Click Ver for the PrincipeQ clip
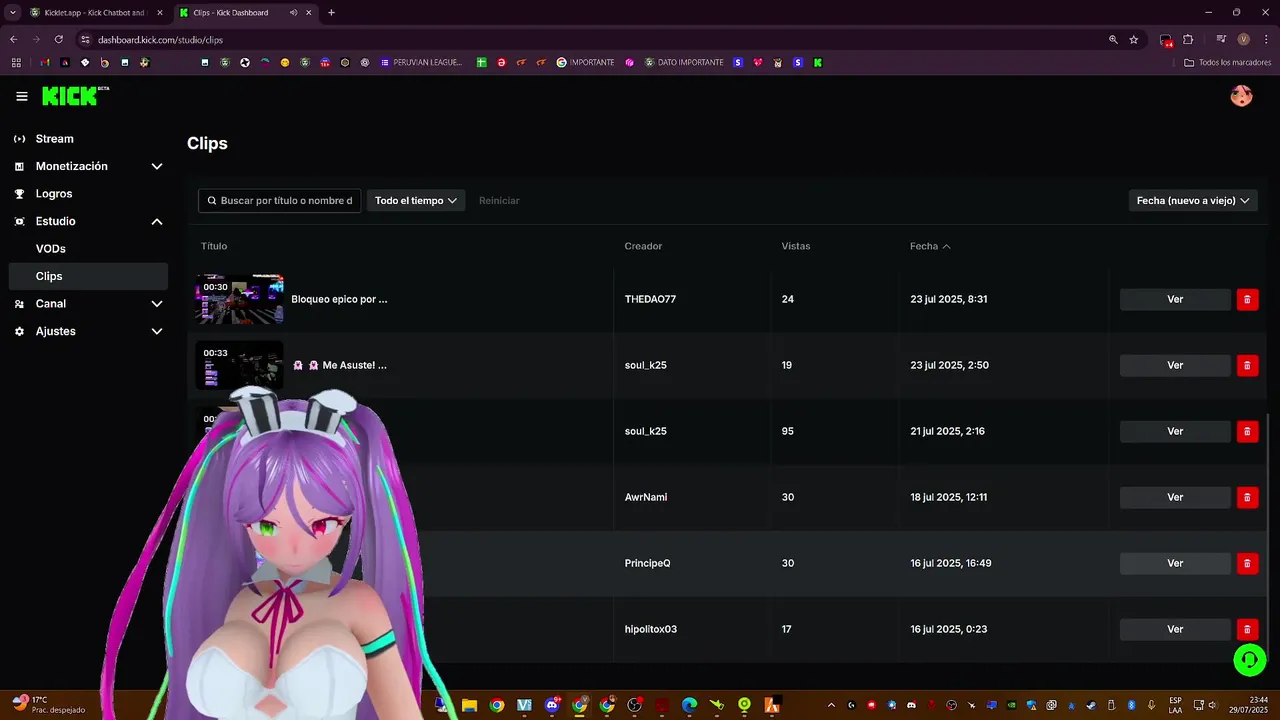Image resolution: width=1280 pixels, height=720 pixels. pos(1175,563)
